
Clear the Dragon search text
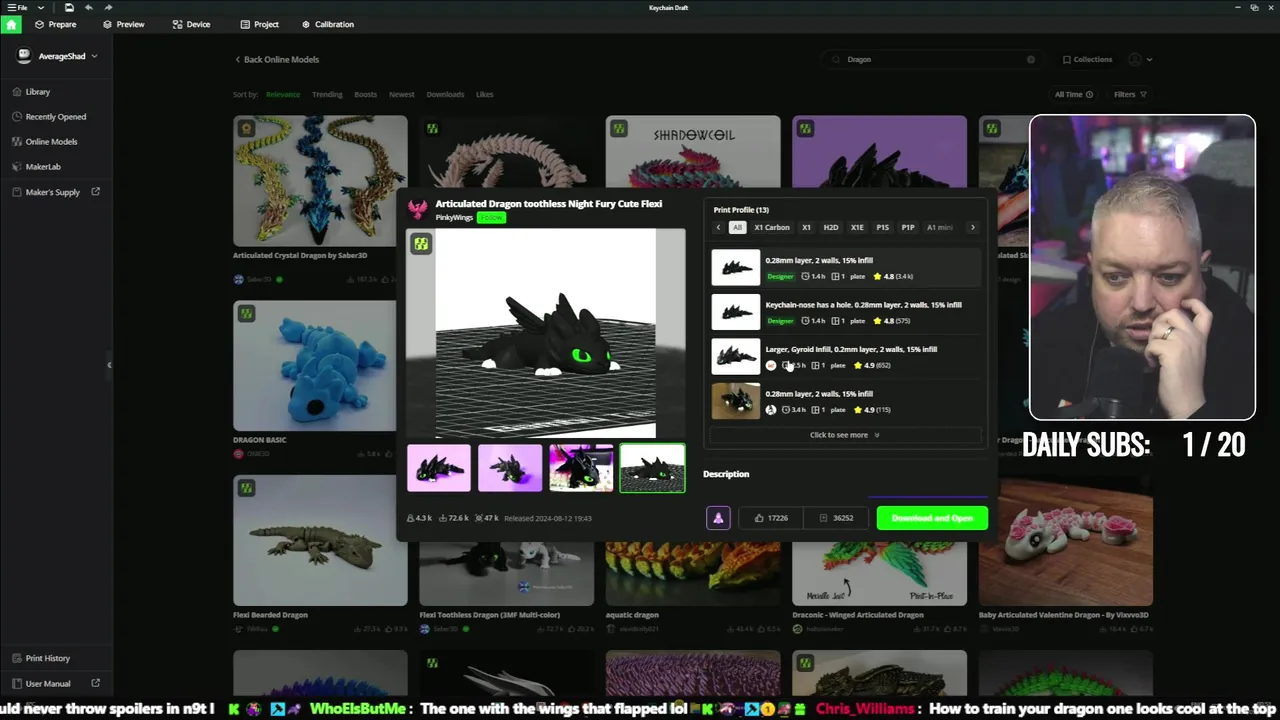point(1031,59)
